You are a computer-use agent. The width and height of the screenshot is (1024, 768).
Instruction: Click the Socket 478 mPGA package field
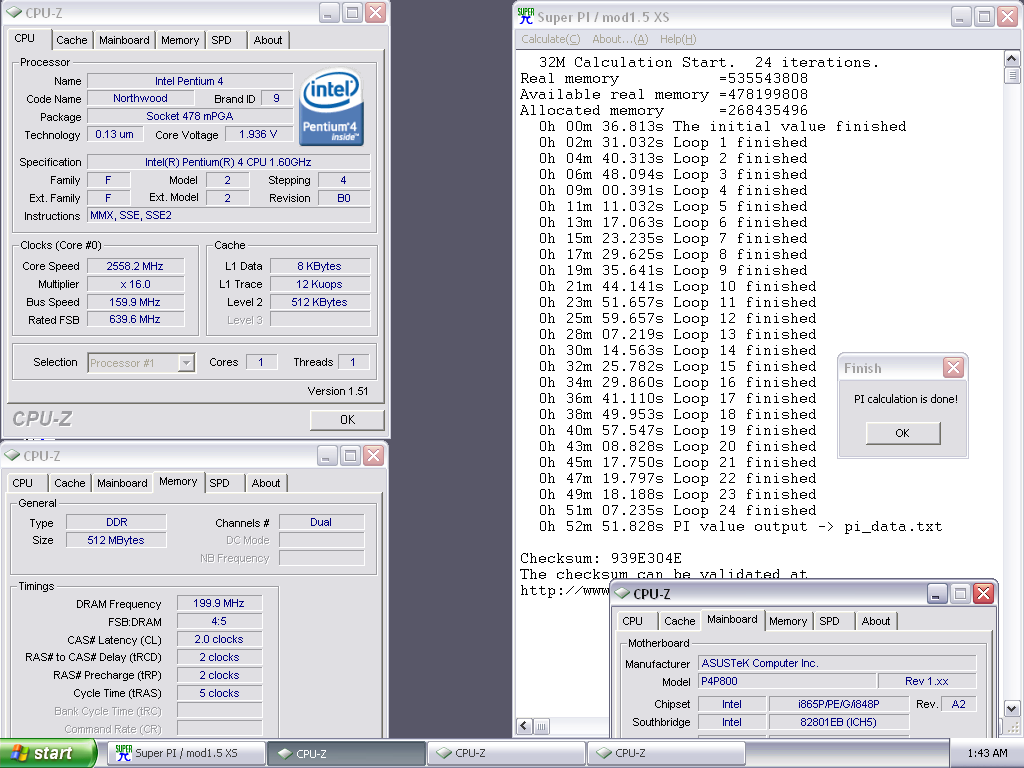[x=190, y=116]
